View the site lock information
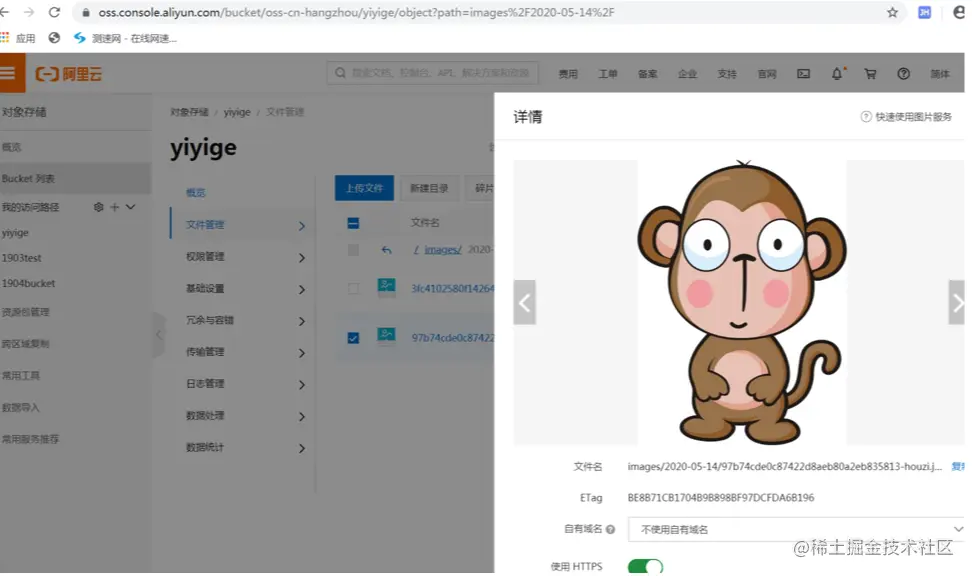972x576 pixels. click(86, 12)
